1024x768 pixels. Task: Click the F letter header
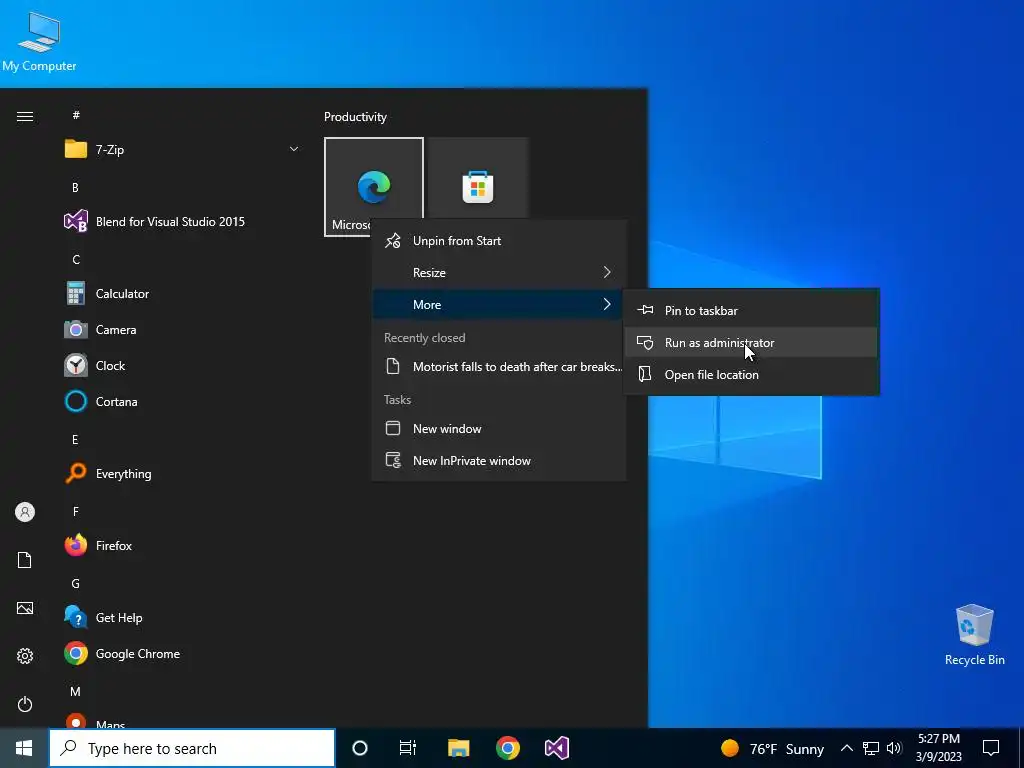(x=76, y=511)
